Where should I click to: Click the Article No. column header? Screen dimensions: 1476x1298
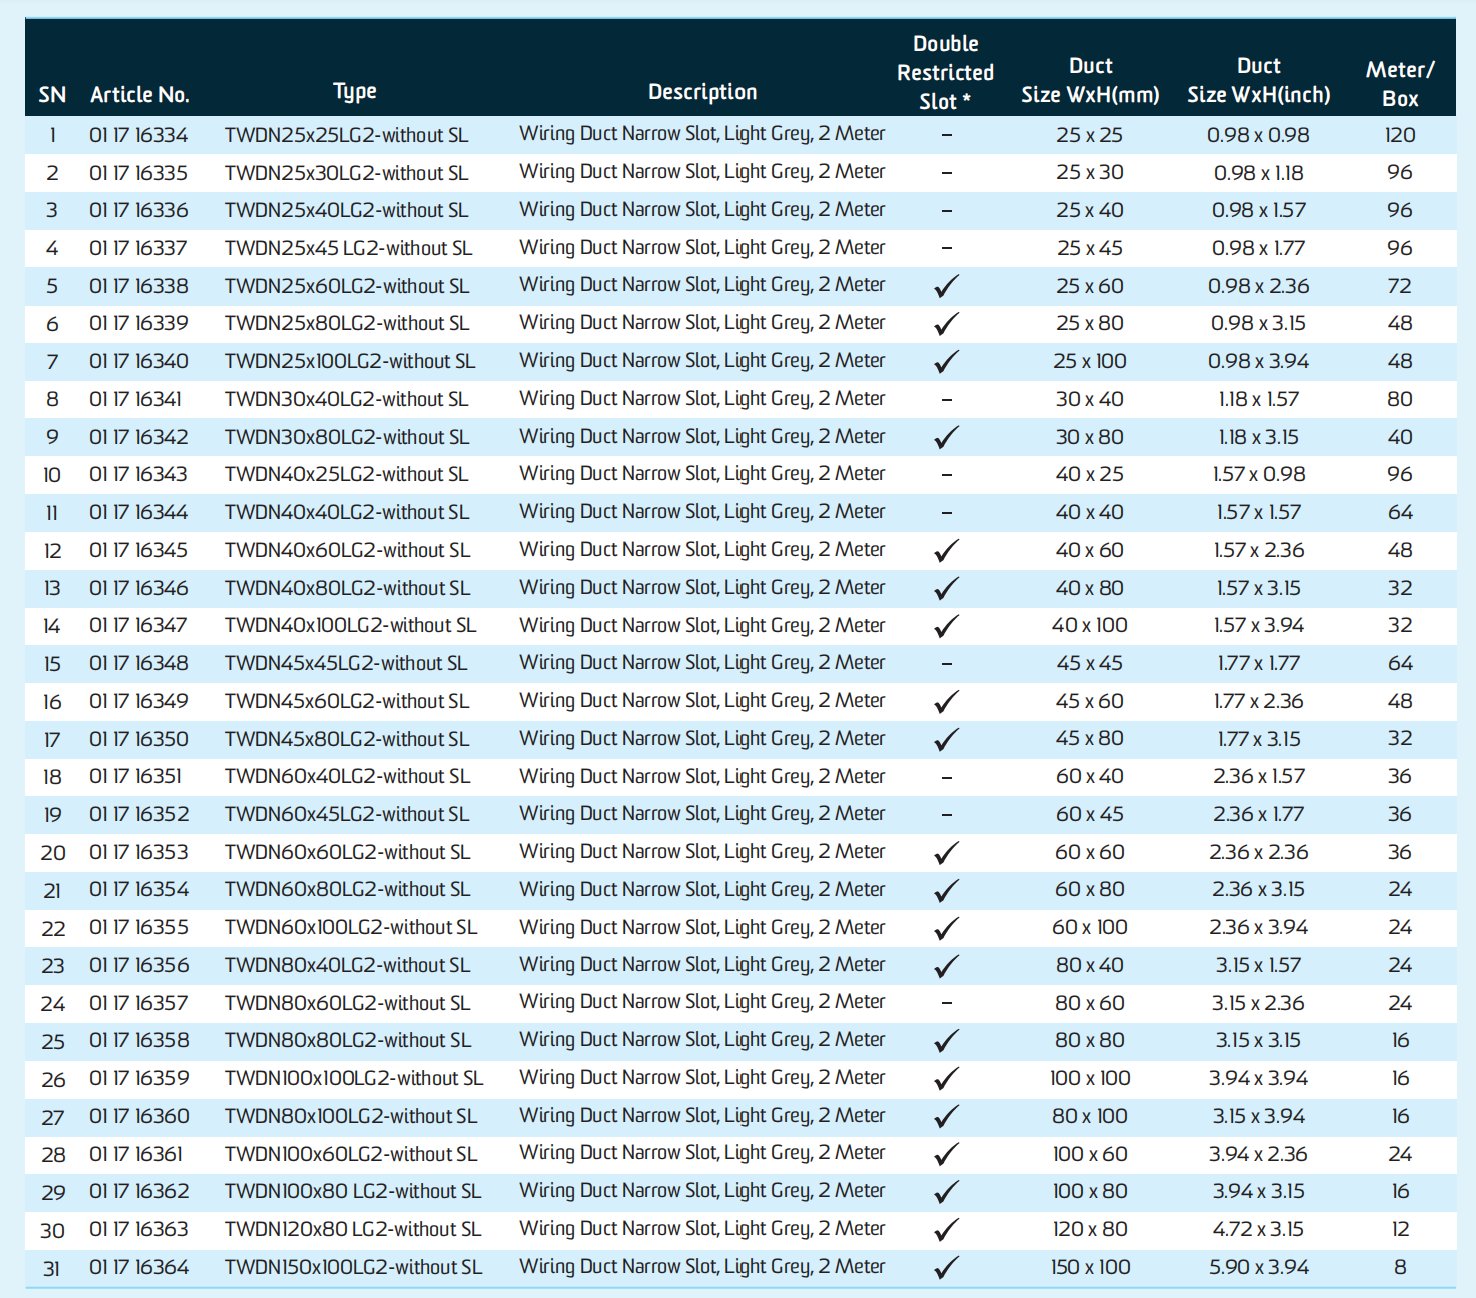click(x=139, y=95)
